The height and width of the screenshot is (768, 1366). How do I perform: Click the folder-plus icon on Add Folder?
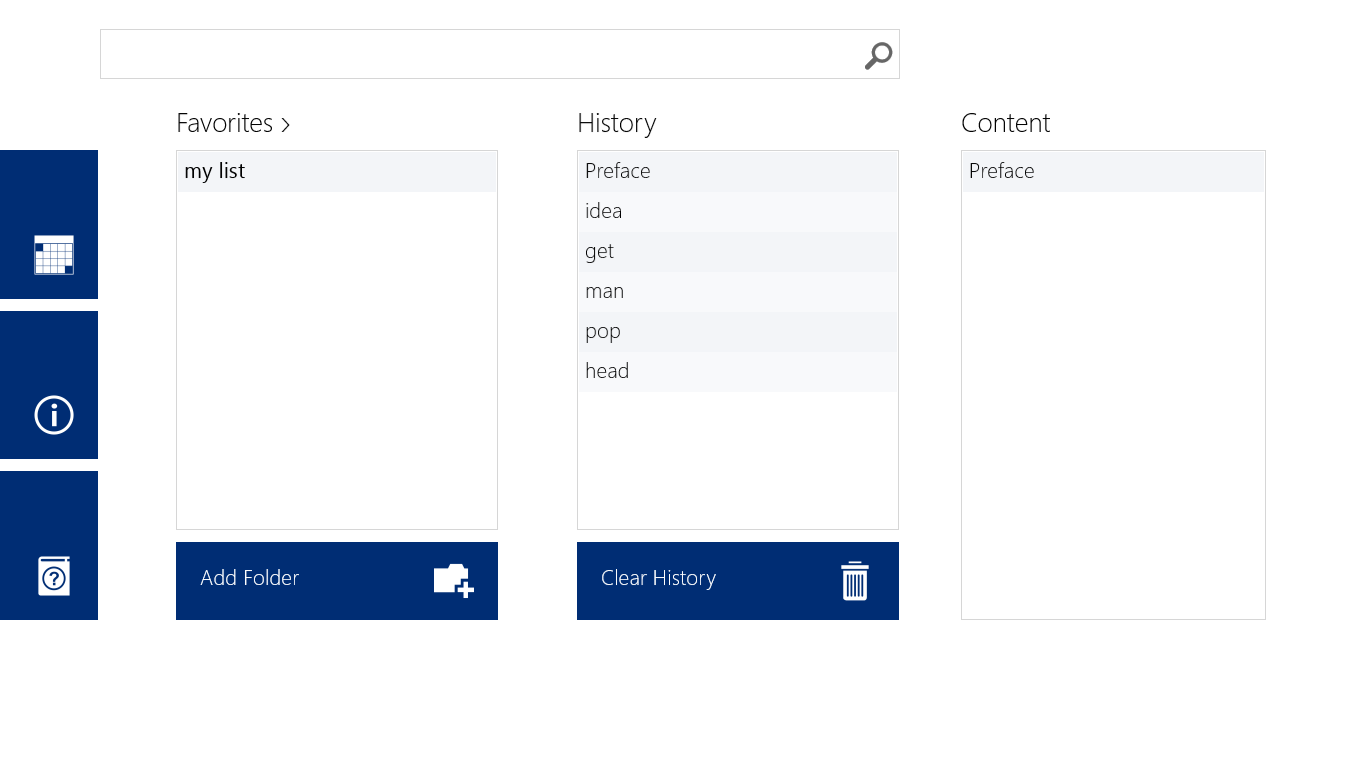pyautogui.click(x=453, y=581)
